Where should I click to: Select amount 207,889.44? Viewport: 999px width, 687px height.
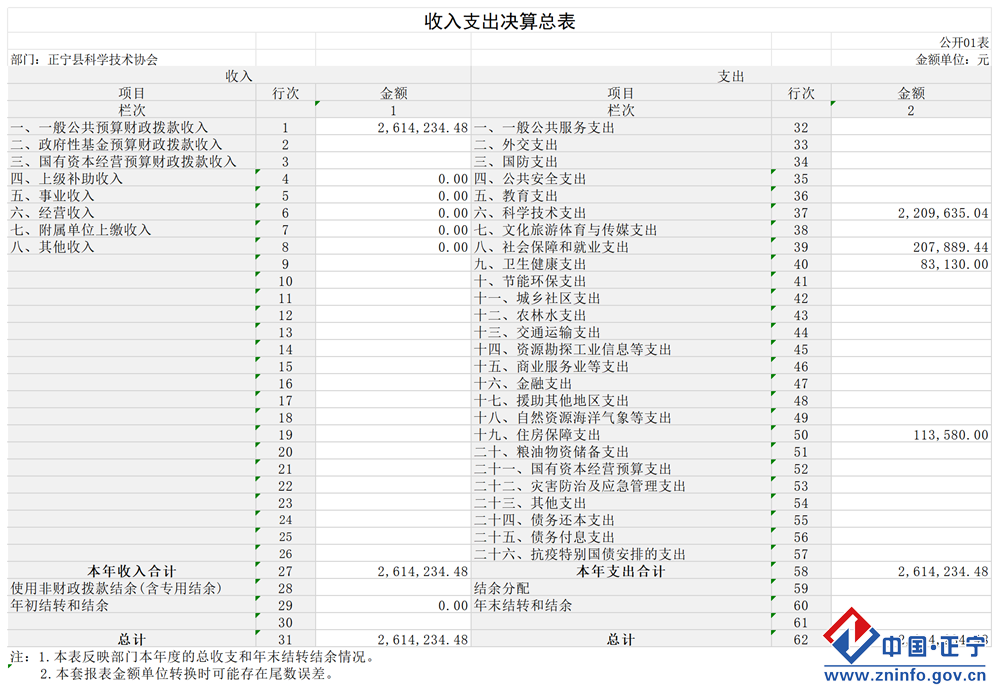pyautogui.click(x=951, y=247)
